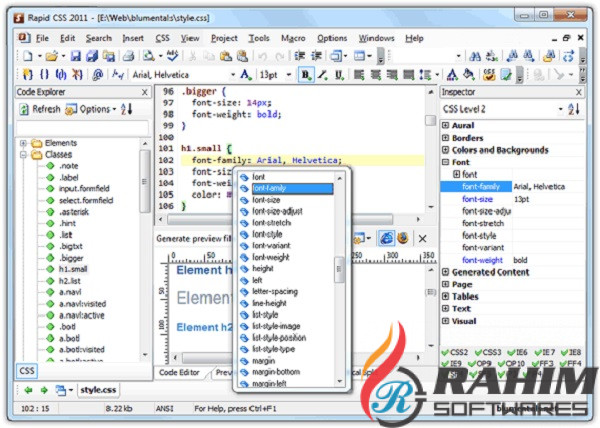Click sort icon in Code Explorer

click(126, 109)
